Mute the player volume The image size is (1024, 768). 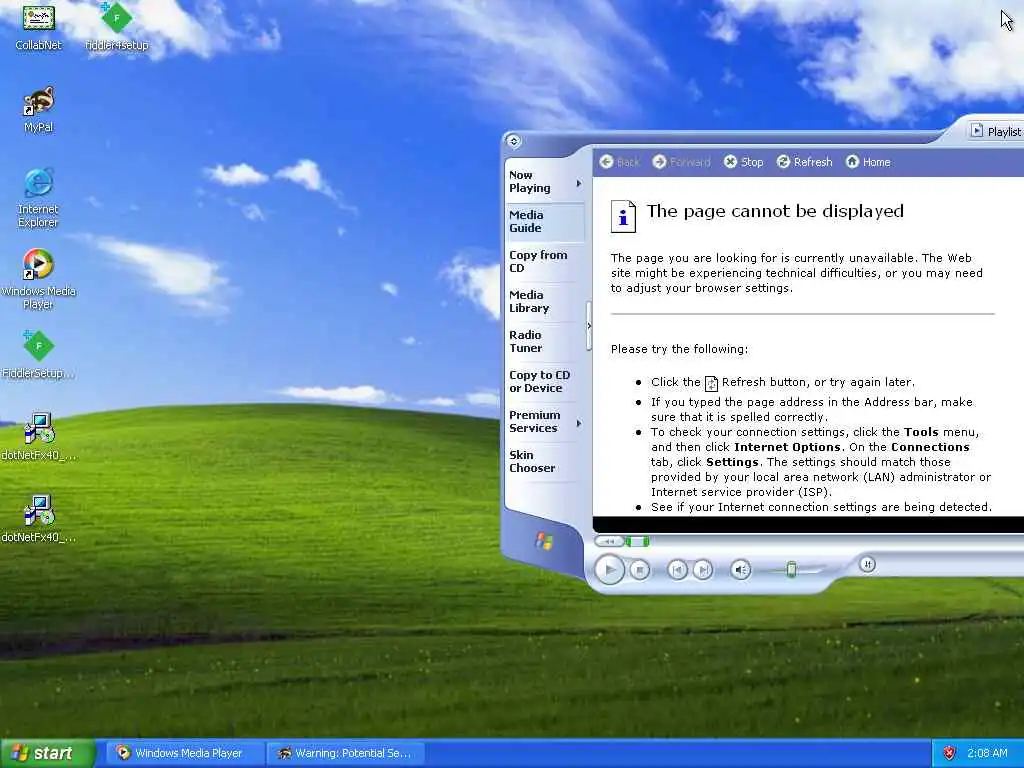pos(740,570)
